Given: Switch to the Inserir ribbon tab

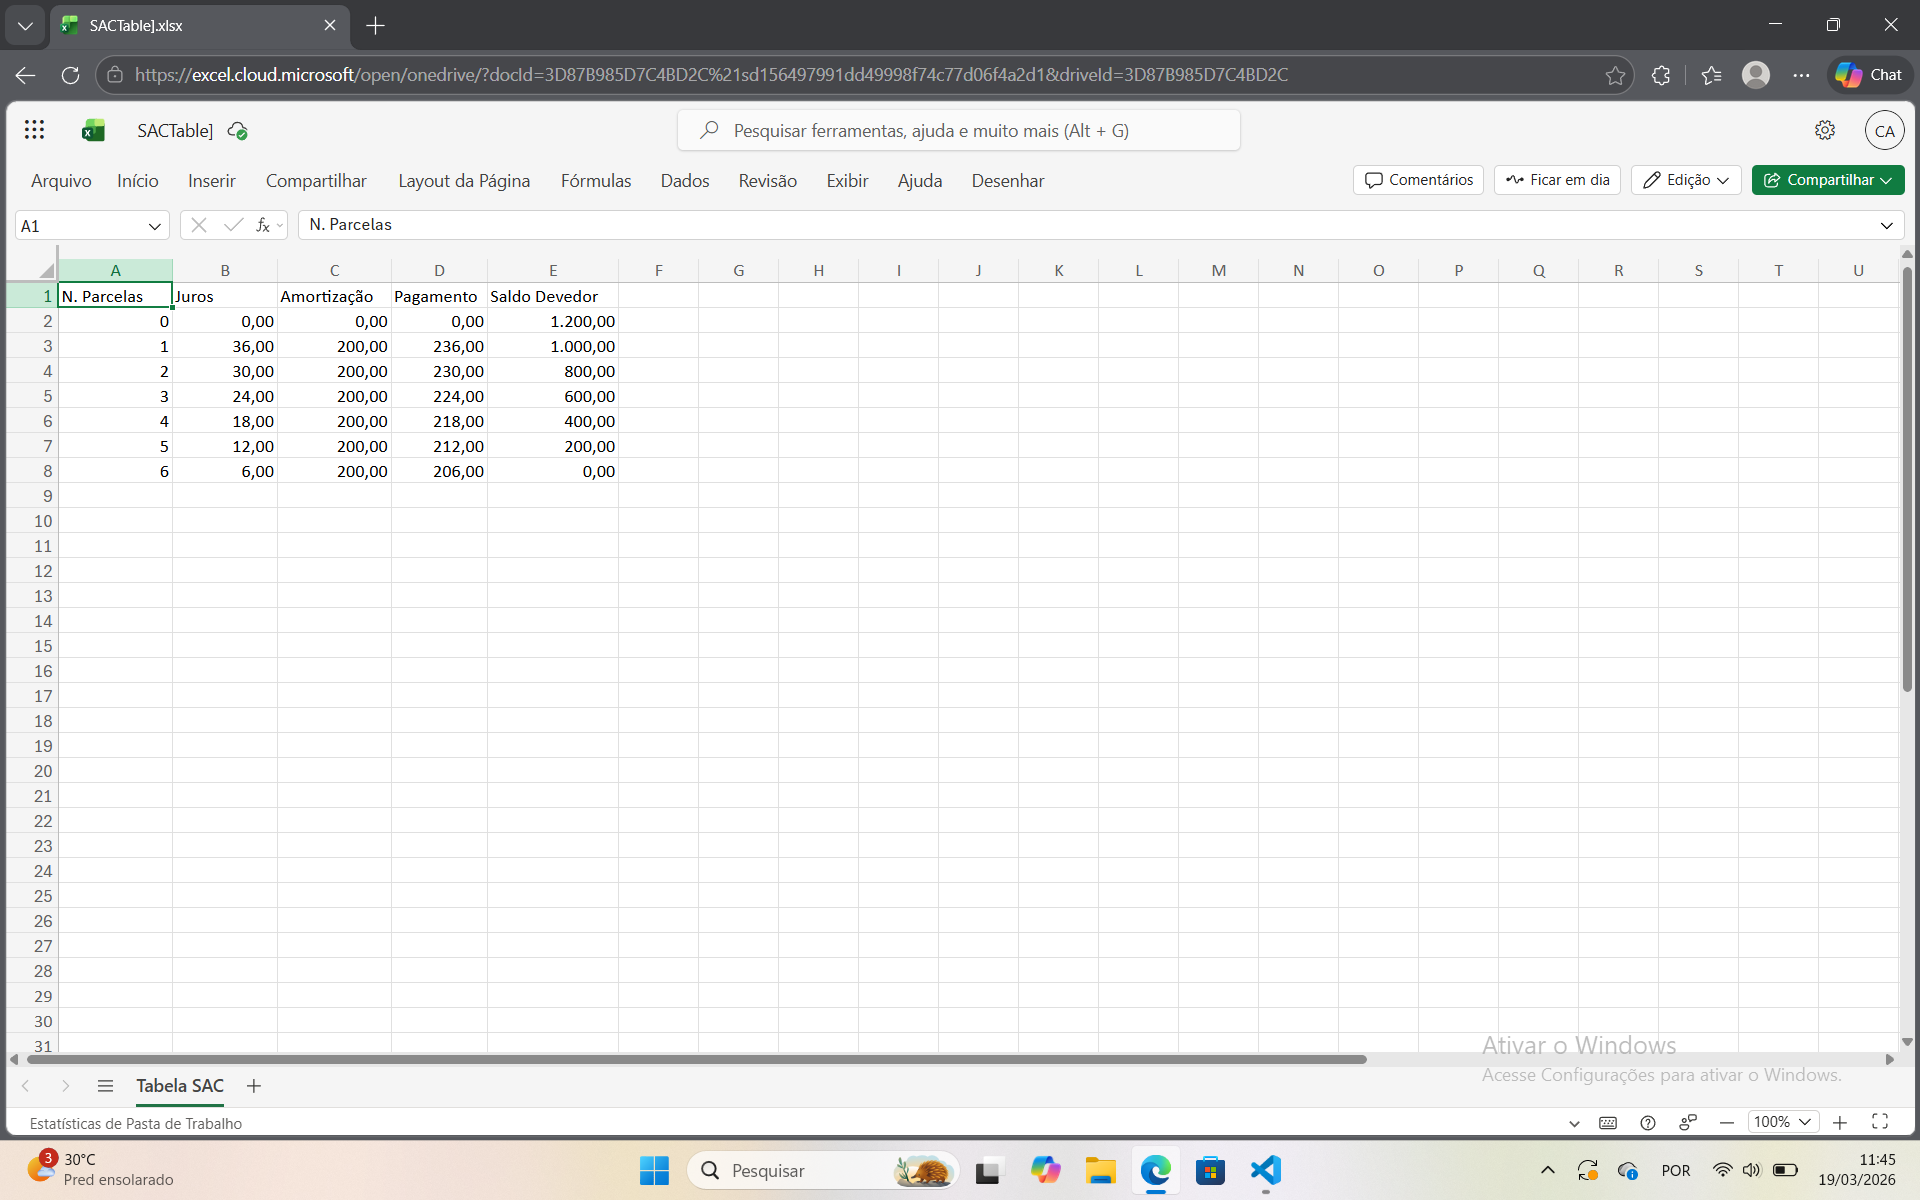Looking at the screenshot, I should point(212,181).
